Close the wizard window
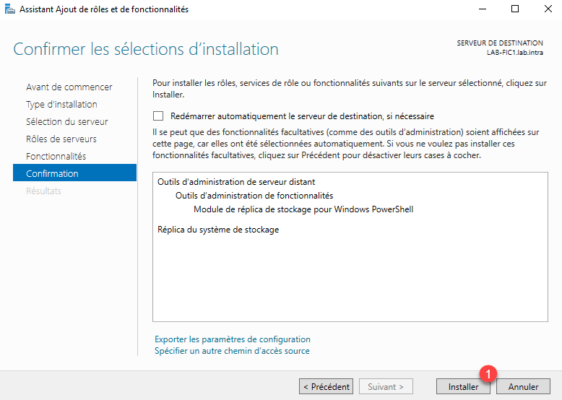This screenshot has width=562, height=400. point(548,9)
